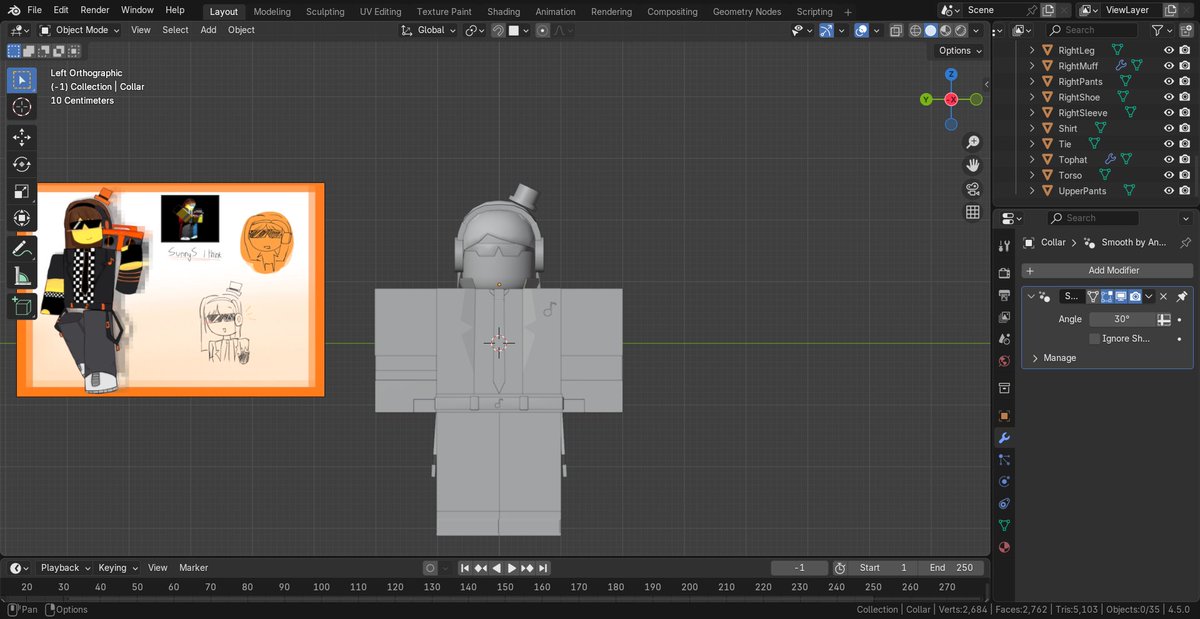Hide the Tophat object in outliner
Image resolution: width=1200 pixels, height=619 pixels.
[x=1168, y=159]
